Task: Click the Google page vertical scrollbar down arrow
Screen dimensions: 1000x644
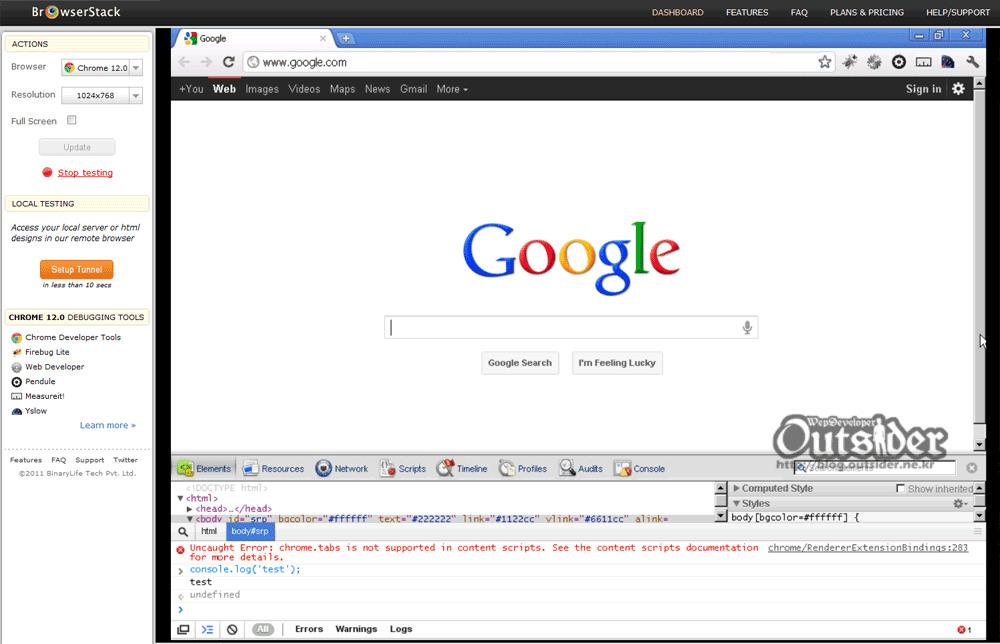Action: click(x=980, y=444)
